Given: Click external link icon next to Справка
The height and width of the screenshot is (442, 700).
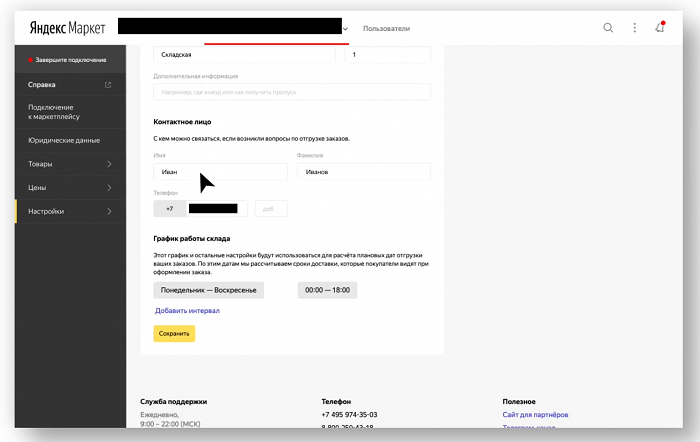Looking at the screenshot, I should 108,85.
